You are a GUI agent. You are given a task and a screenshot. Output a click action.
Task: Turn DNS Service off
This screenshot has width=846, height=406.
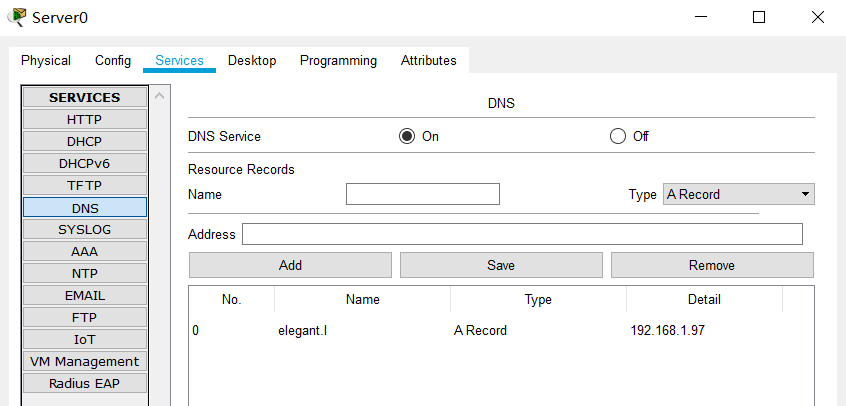tap(617, 136)
